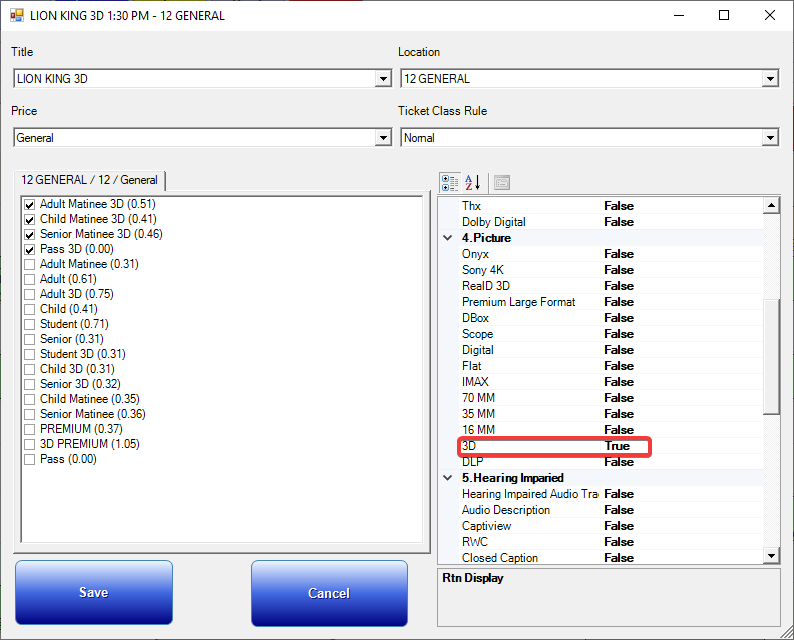This screenshot has height=640, width=794.
Task: Open the Location dropdown
Action: click(x=770, y=78)
